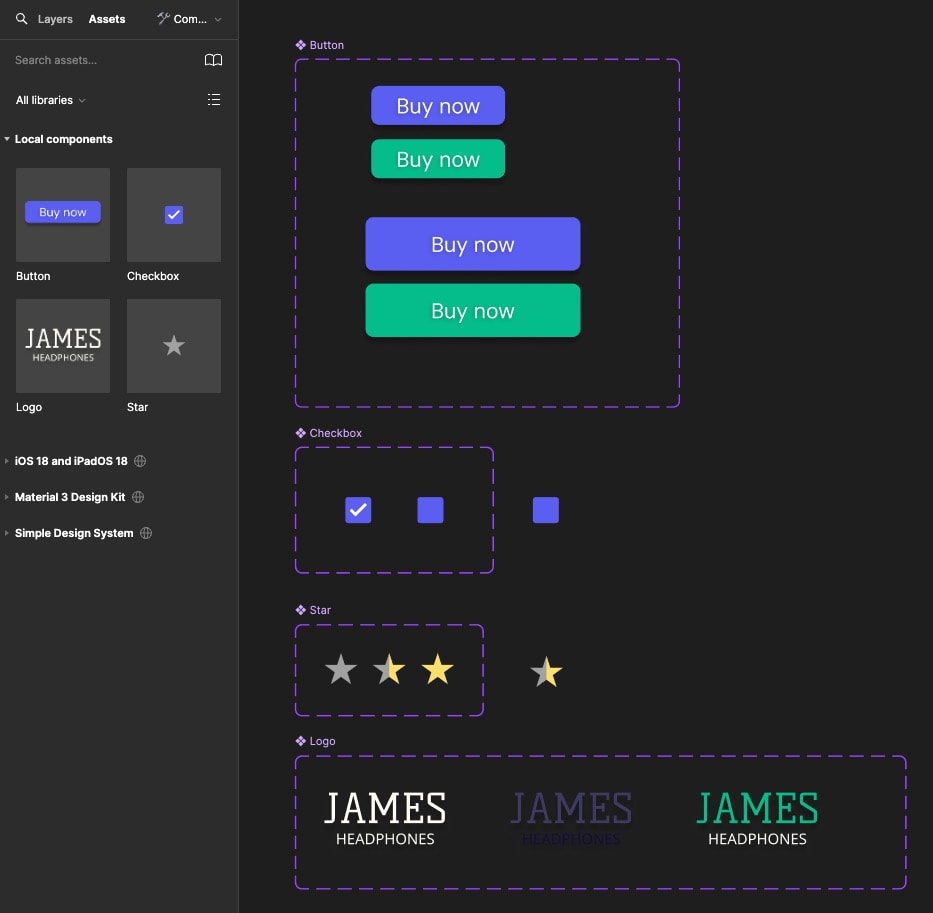
Task: Click the Checkbox frame title on canvas
Action: pyautogui.click(x=336, y=433)
